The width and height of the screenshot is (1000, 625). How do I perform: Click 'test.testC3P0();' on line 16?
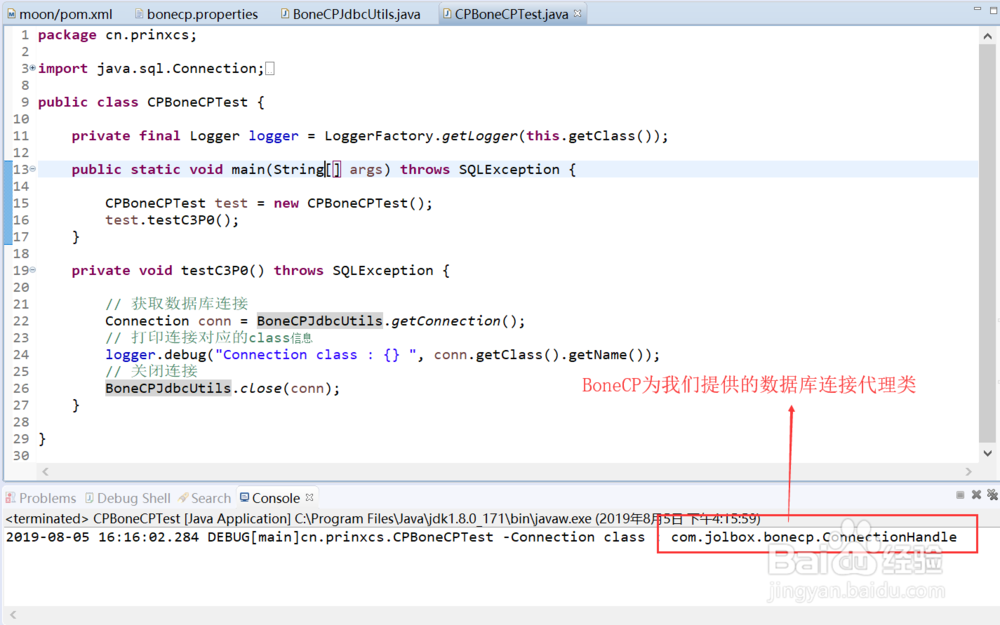[x=172, y=220]
